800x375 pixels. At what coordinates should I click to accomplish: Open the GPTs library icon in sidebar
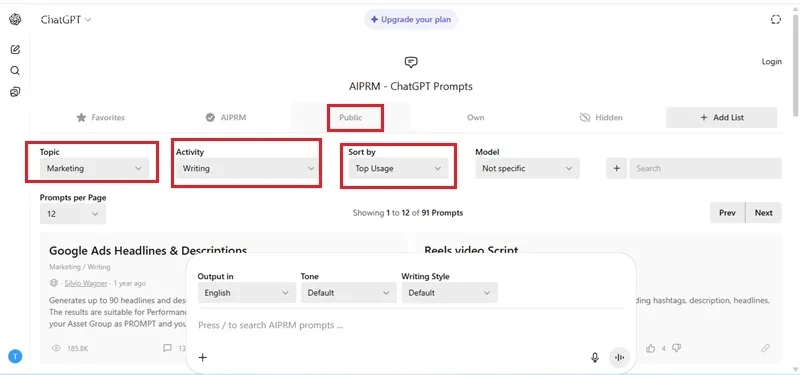pyautogui.click(x=15, y=92)
